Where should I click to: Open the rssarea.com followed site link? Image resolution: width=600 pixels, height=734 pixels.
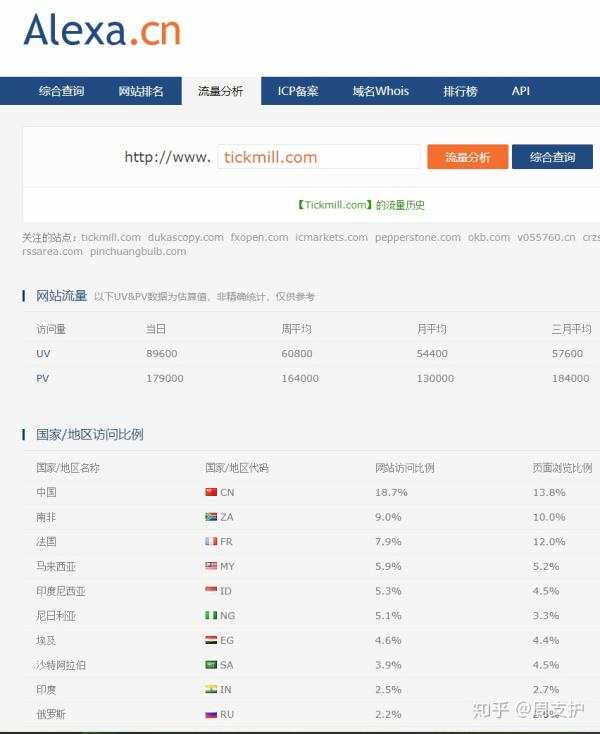[x=52, y=251]
